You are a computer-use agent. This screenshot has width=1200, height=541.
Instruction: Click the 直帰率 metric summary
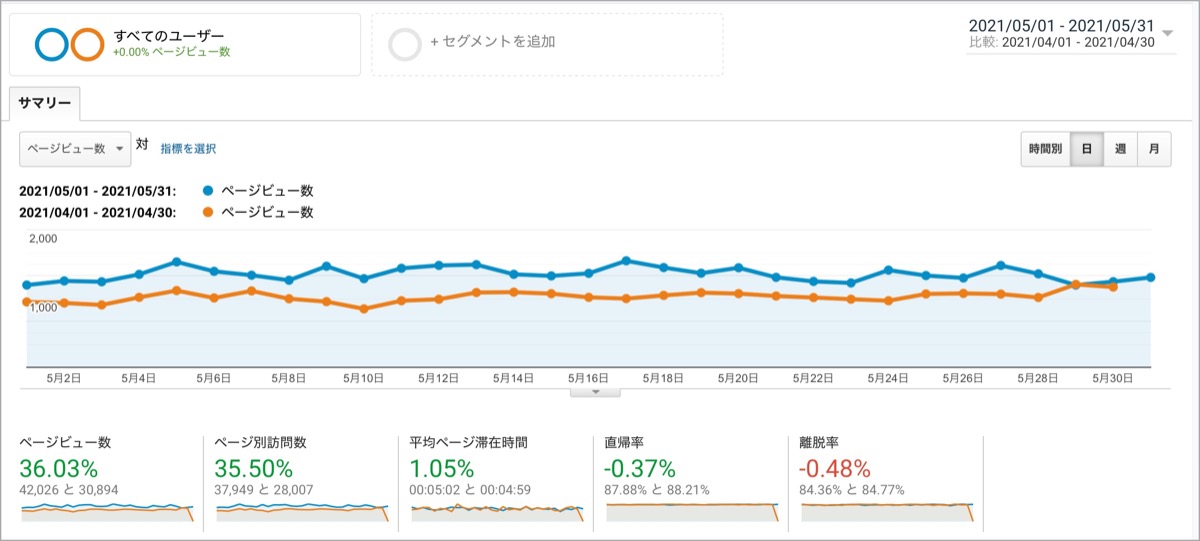(690, 478)
